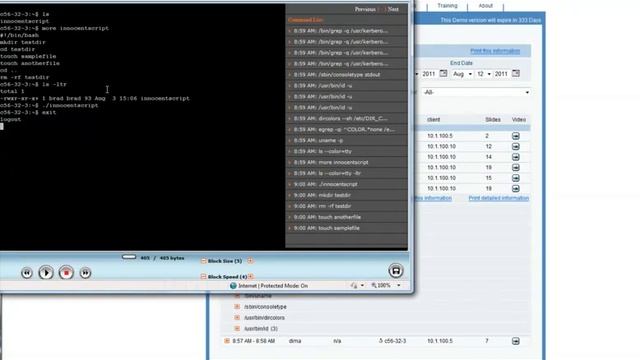Play video for the row with 14 slides
The image size is (640, 360).
(516, 157)
